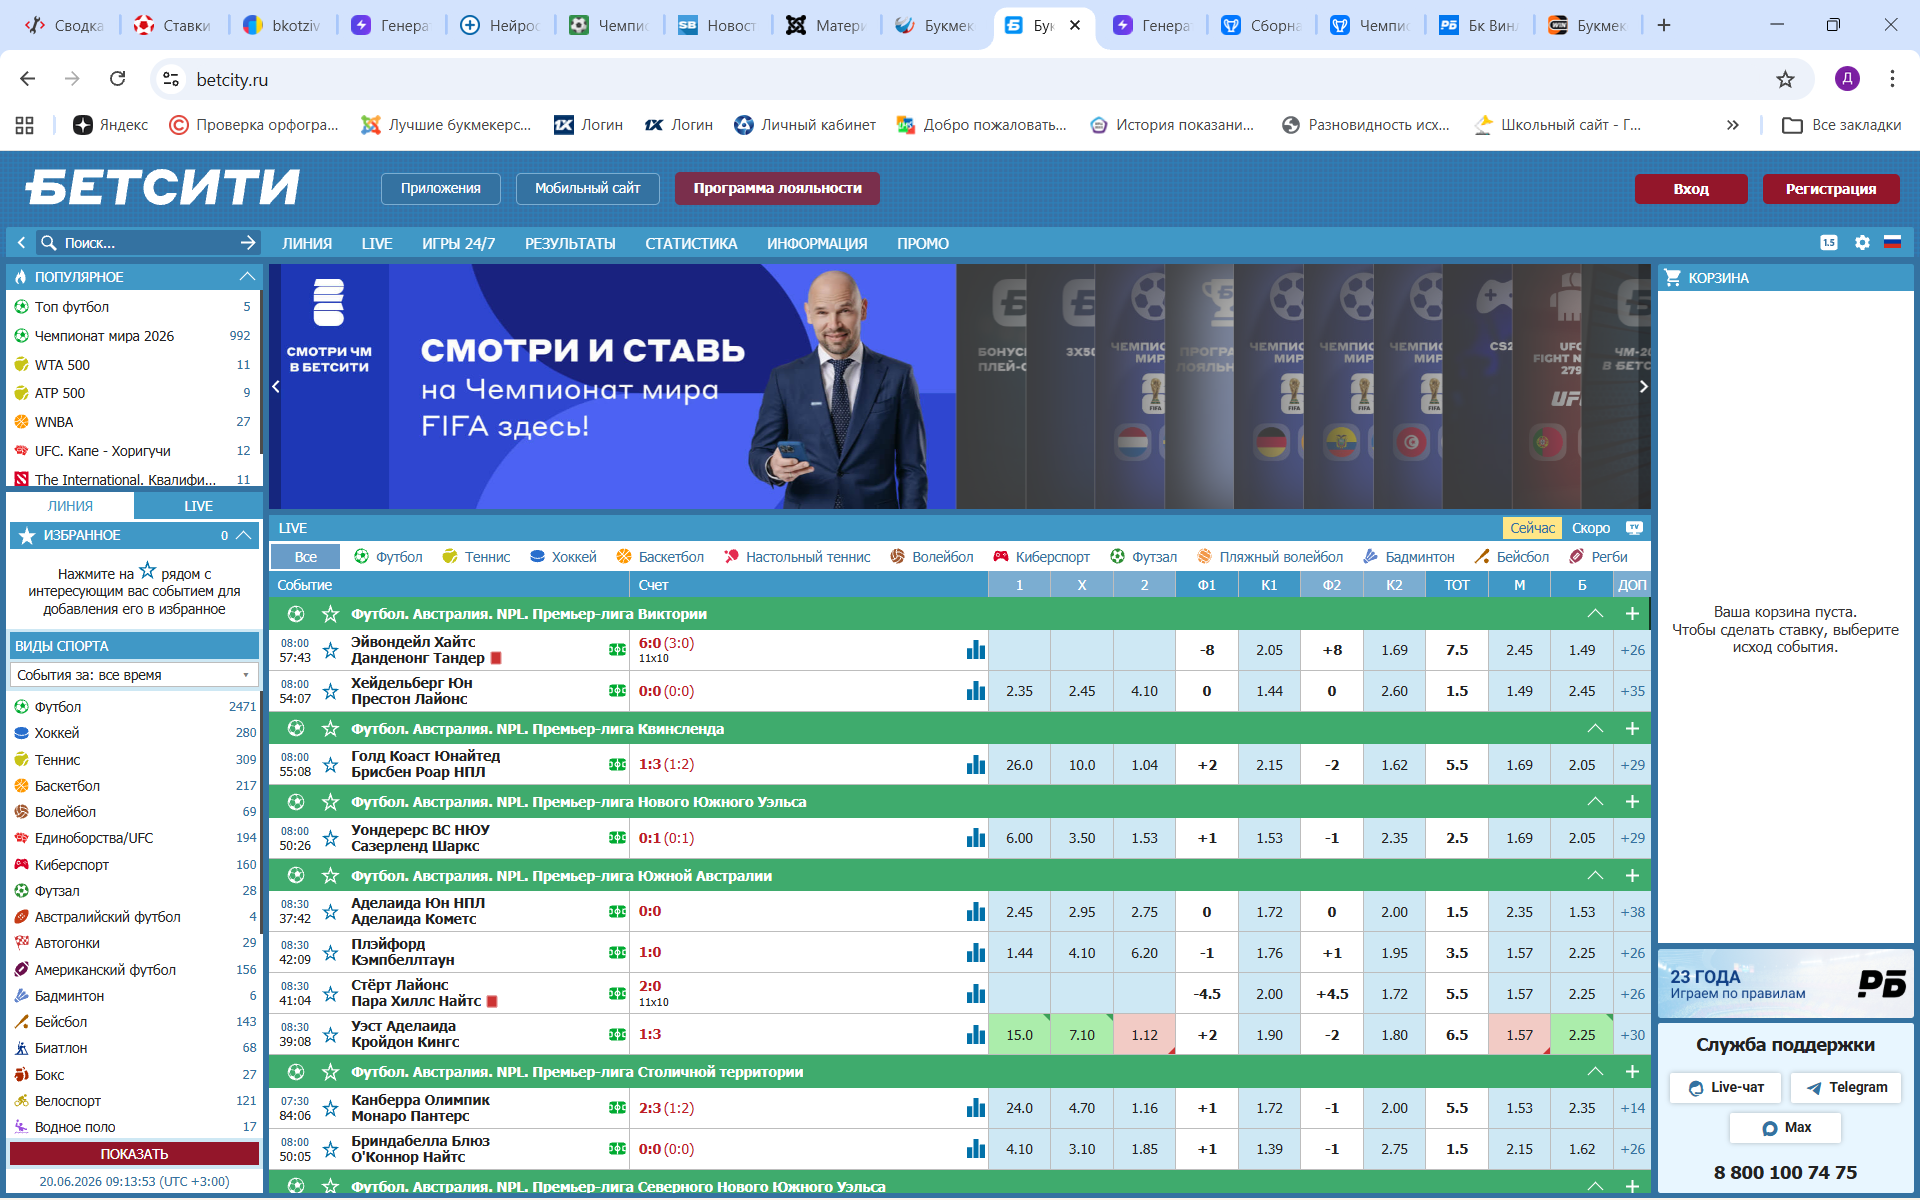
Task: Collapse Премьер-лига Виктории league group
Action: pos(1595,614)
